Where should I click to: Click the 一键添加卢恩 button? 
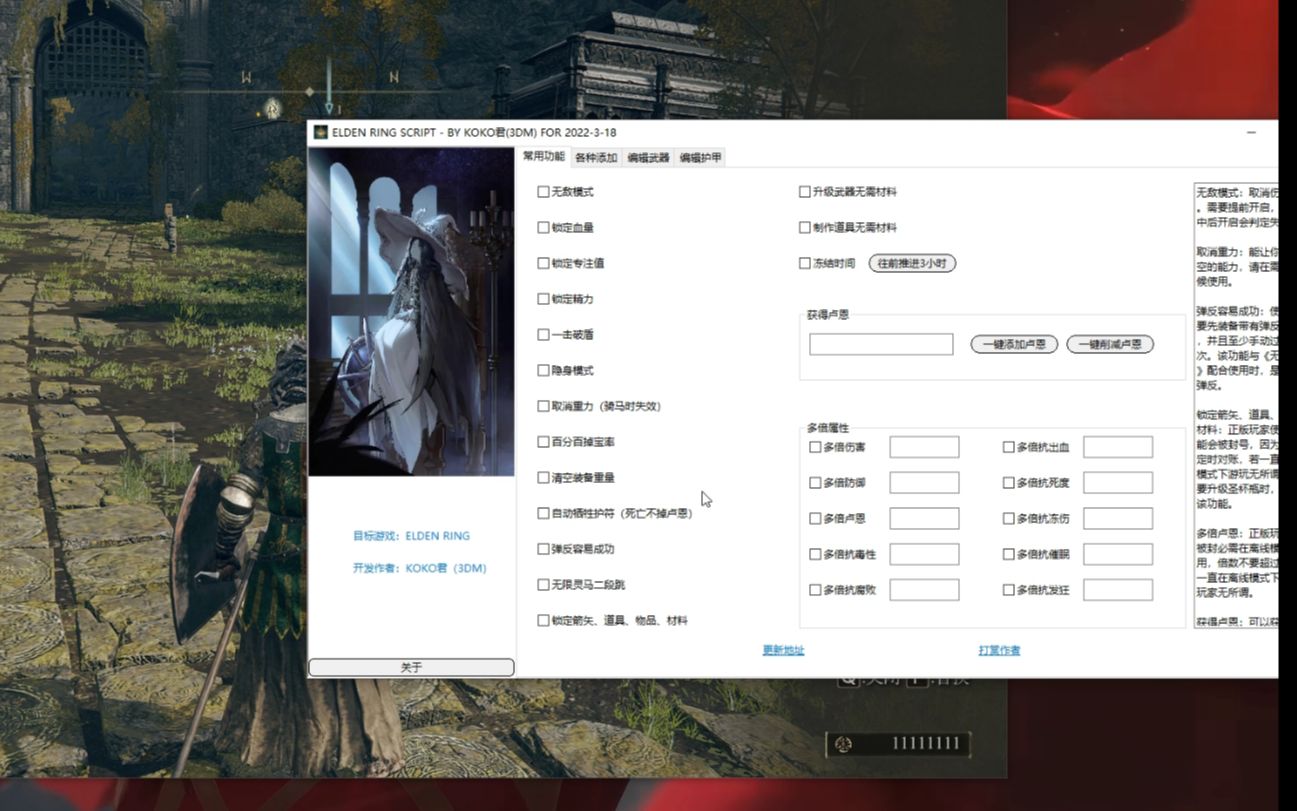[x=1014, y=344]
